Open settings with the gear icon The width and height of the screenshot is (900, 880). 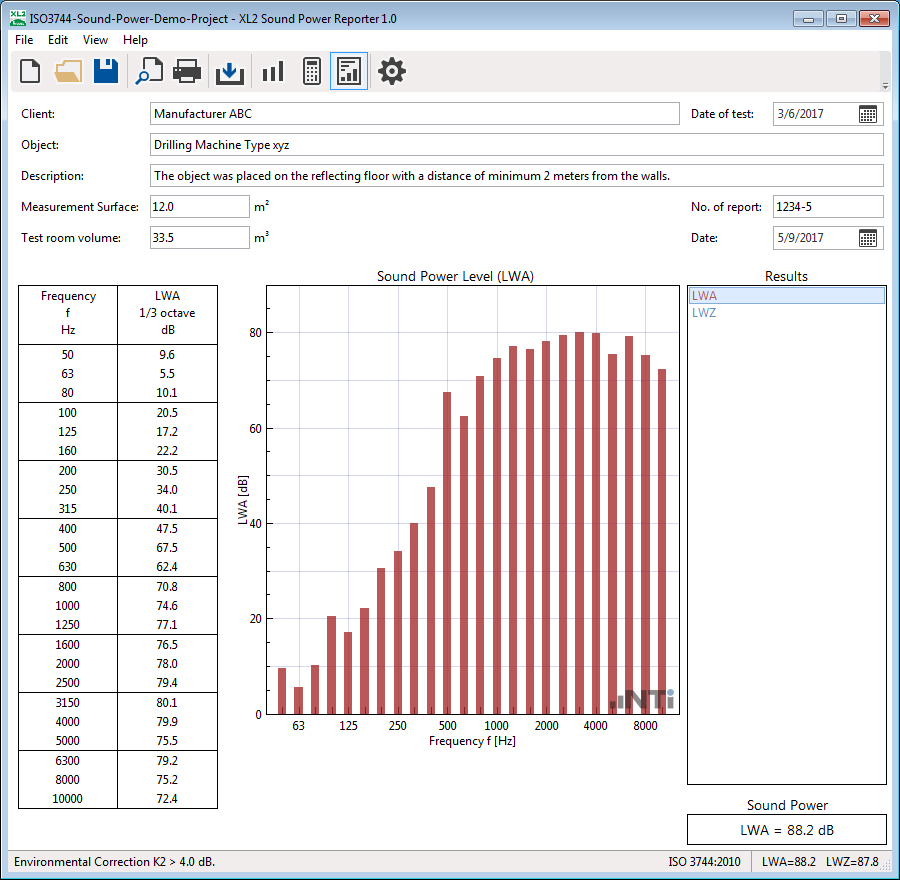pos(392,71)
